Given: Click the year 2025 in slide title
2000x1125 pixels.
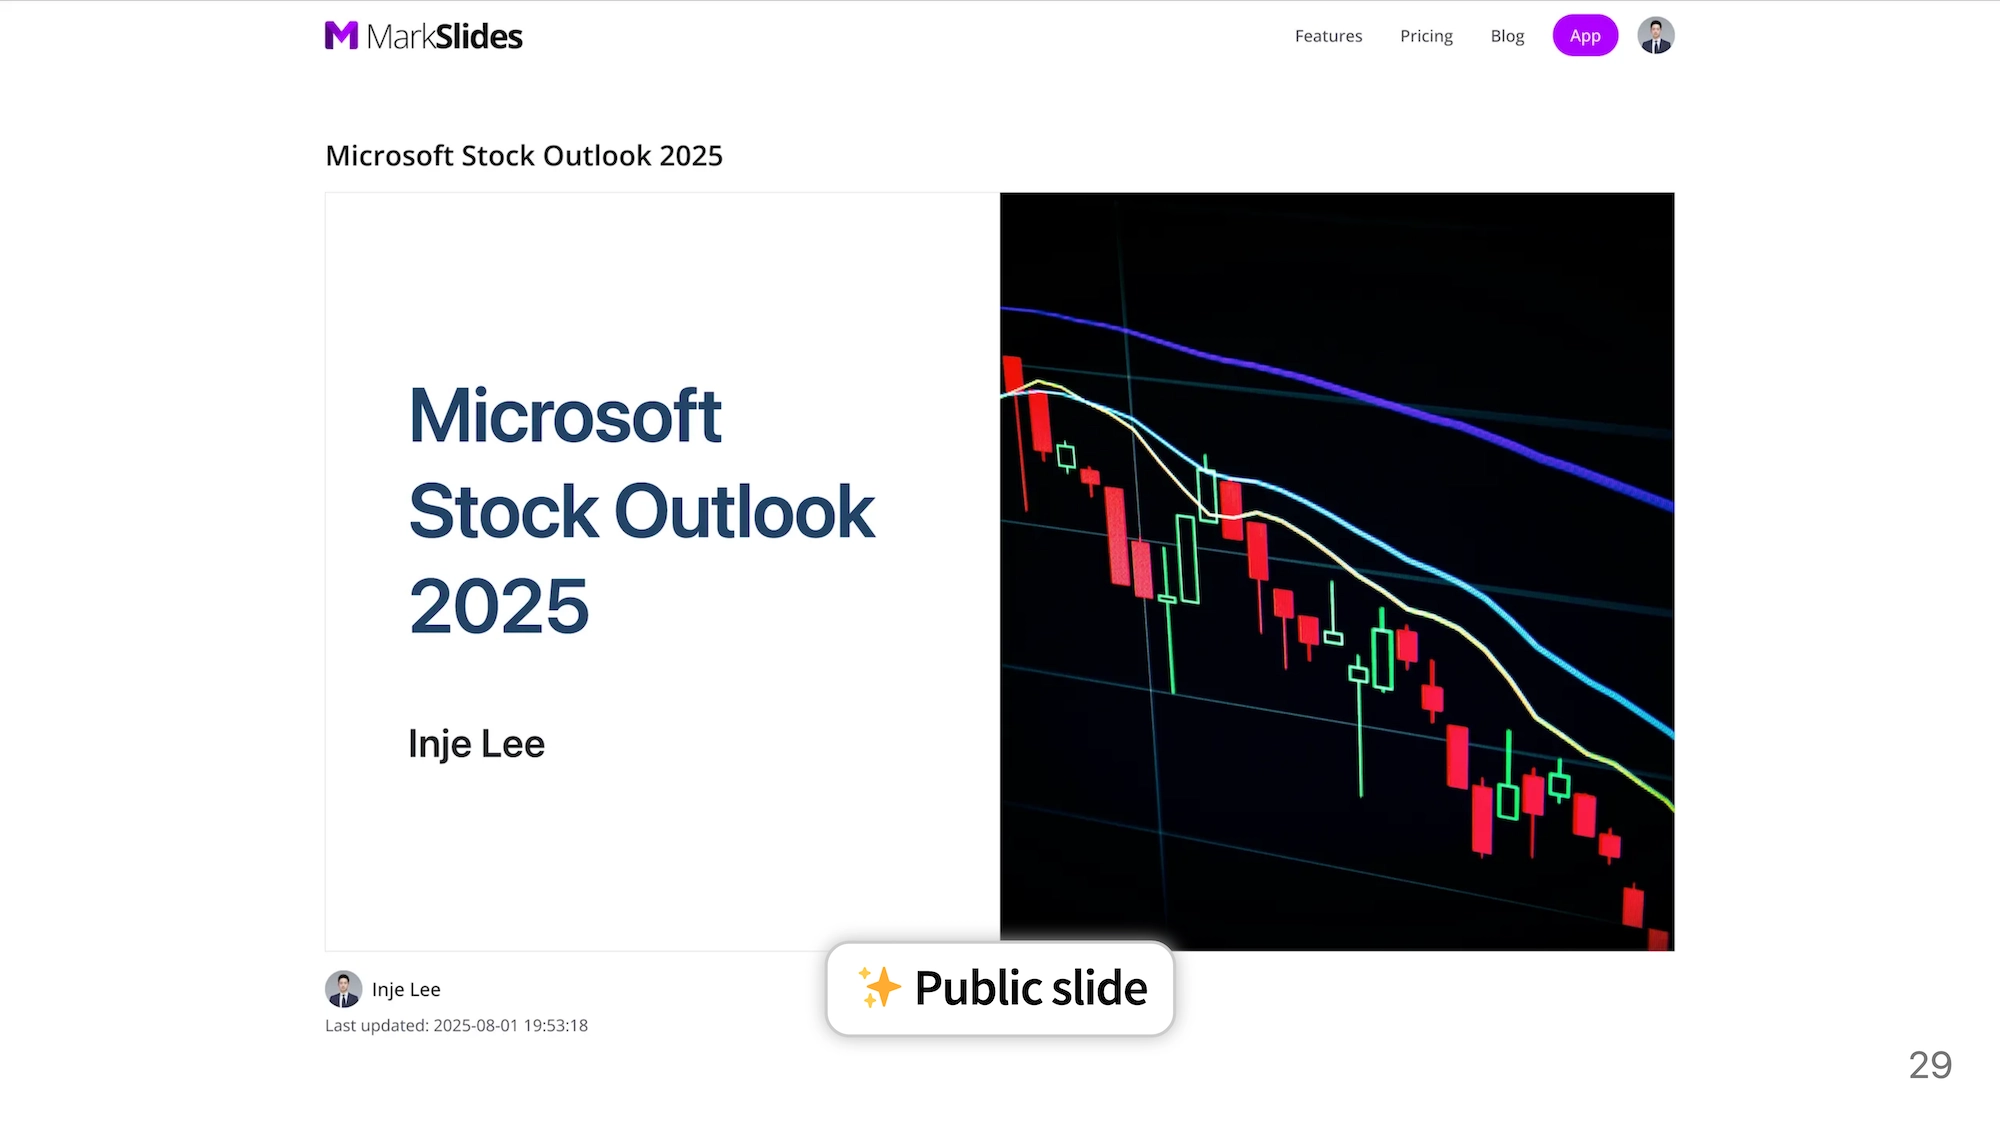Looking at the screenshot, I should (x=499, y=606).
